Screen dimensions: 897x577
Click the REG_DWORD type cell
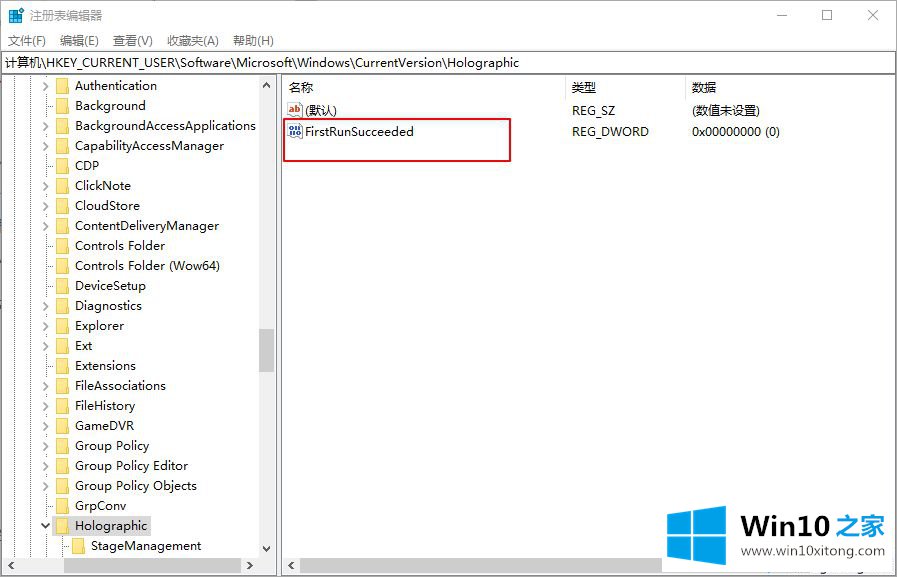point(610,132)
